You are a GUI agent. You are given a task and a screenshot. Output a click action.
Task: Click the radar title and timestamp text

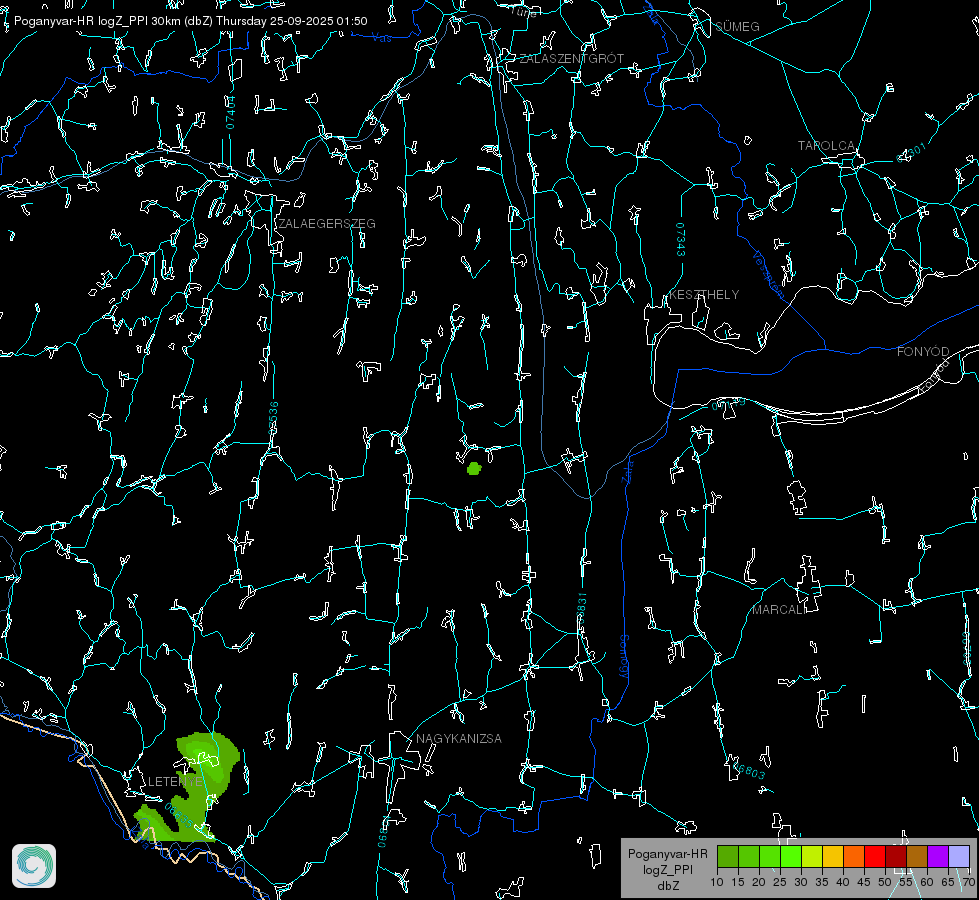[x=190, y=21]
